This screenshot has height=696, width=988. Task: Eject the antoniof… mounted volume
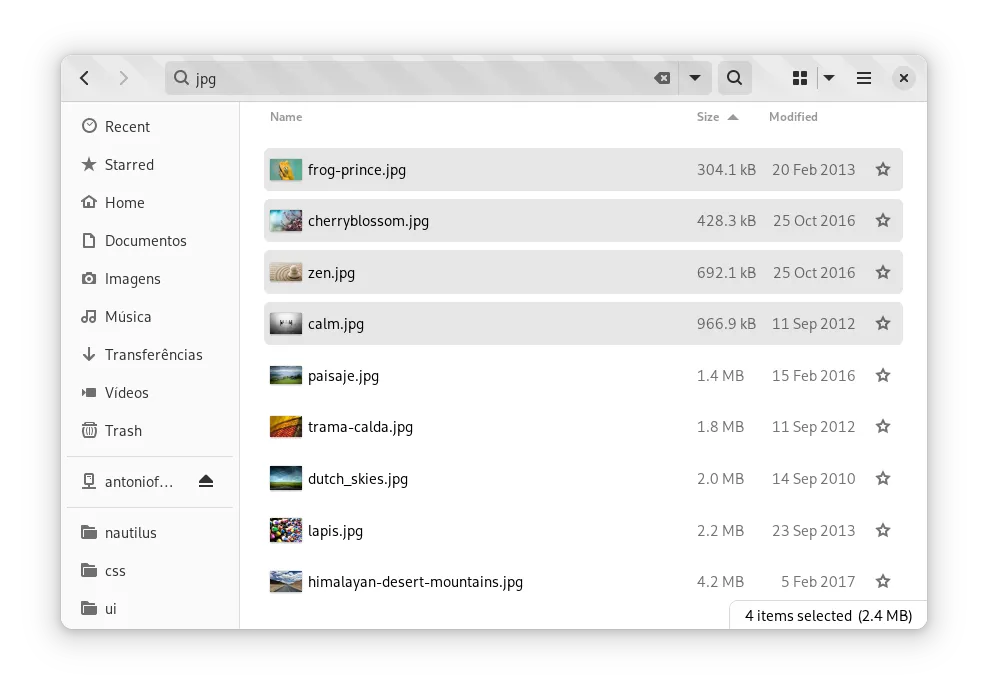click(206, 482)
